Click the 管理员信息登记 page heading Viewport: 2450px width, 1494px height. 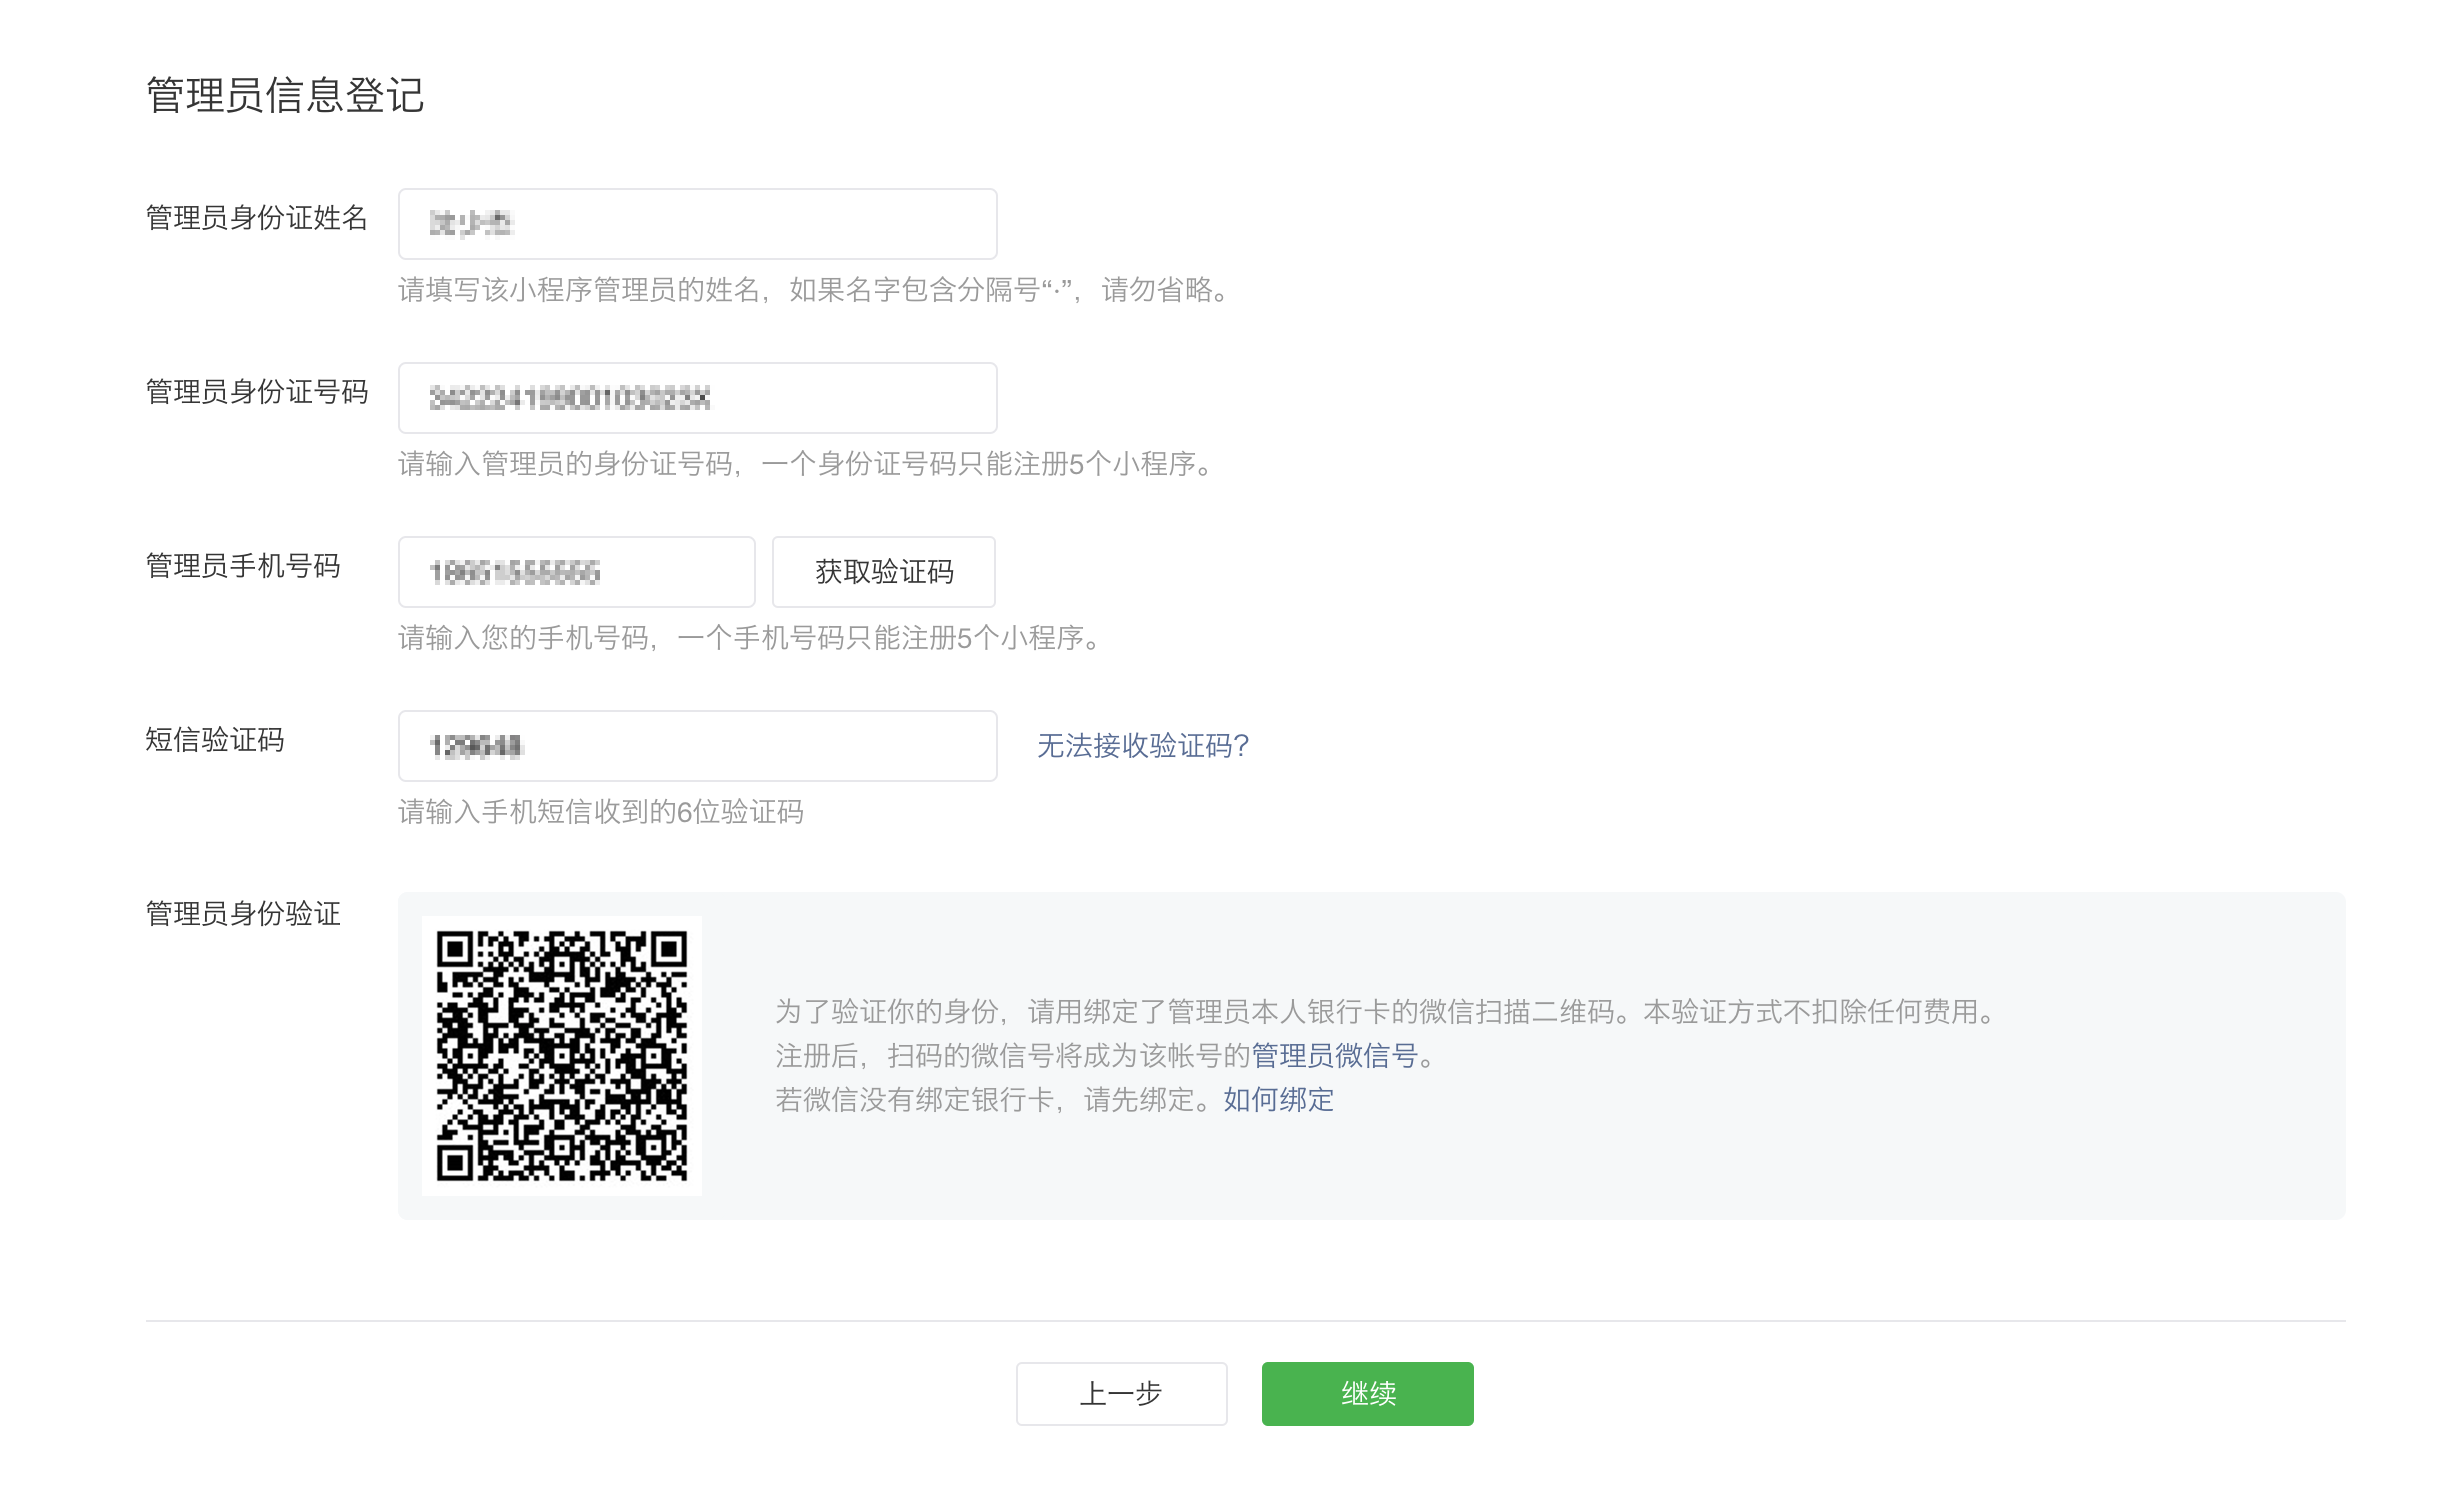tap(285, 96)
